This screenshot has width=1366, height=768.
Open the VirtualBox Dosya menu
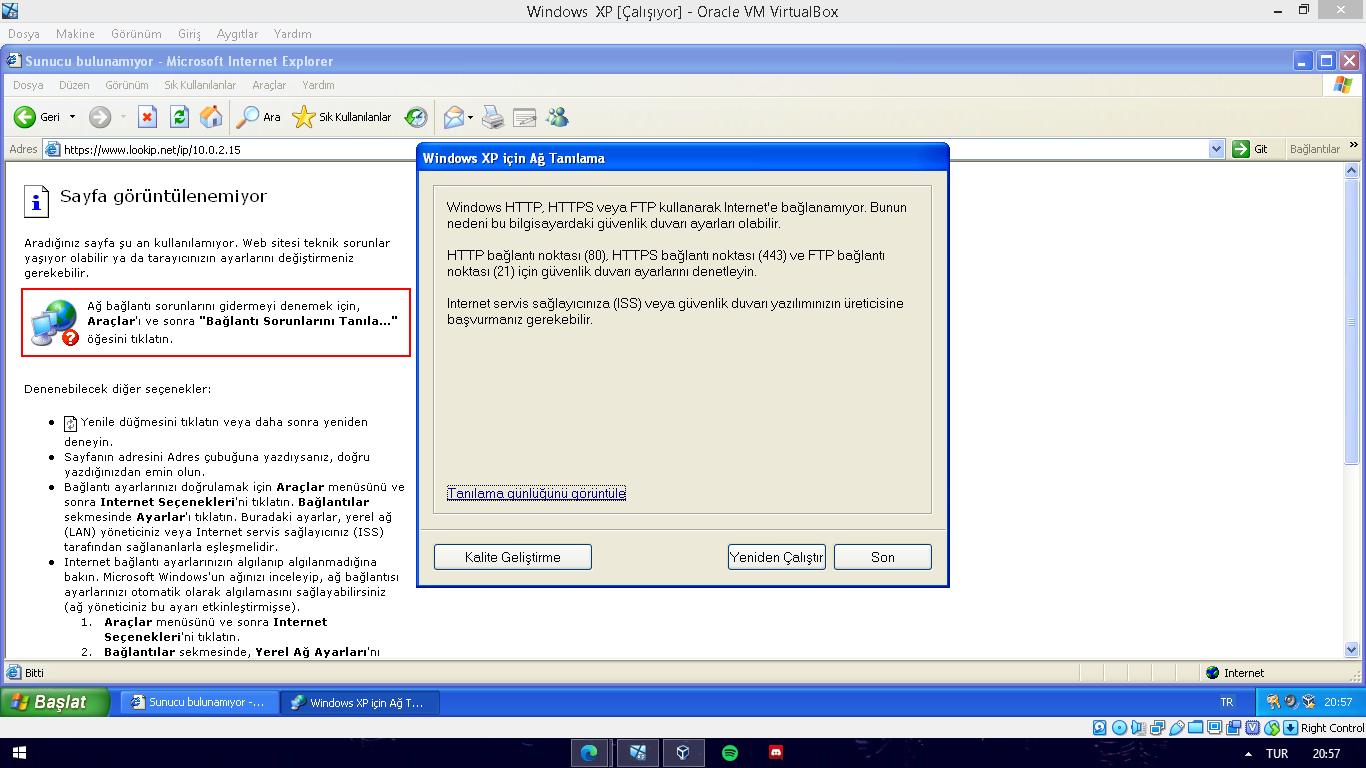coord(24,34)
